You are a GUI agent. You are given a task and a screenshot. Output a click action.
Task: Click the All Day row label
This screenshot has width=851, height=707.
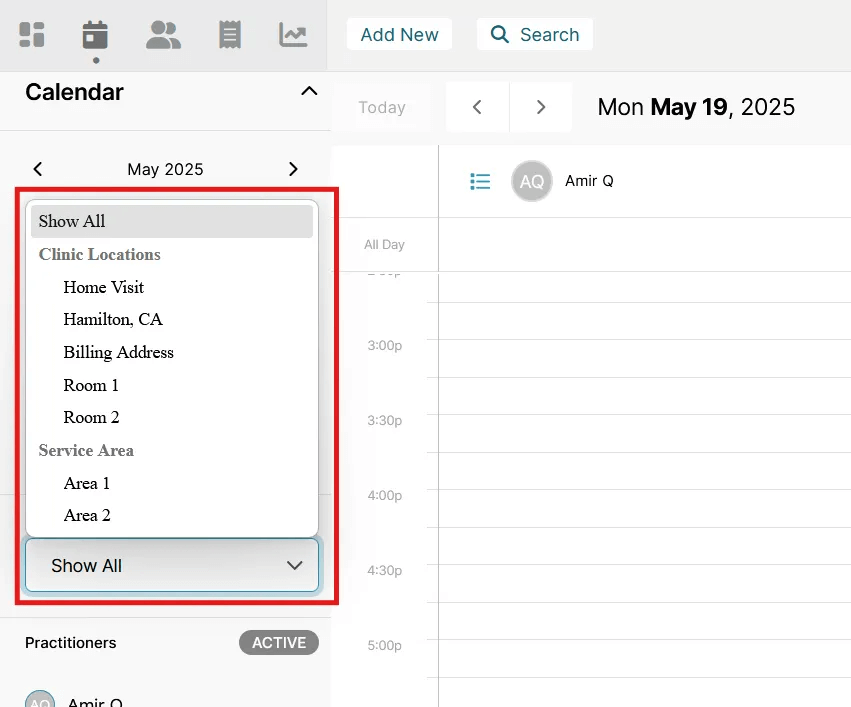coord(384,245)
